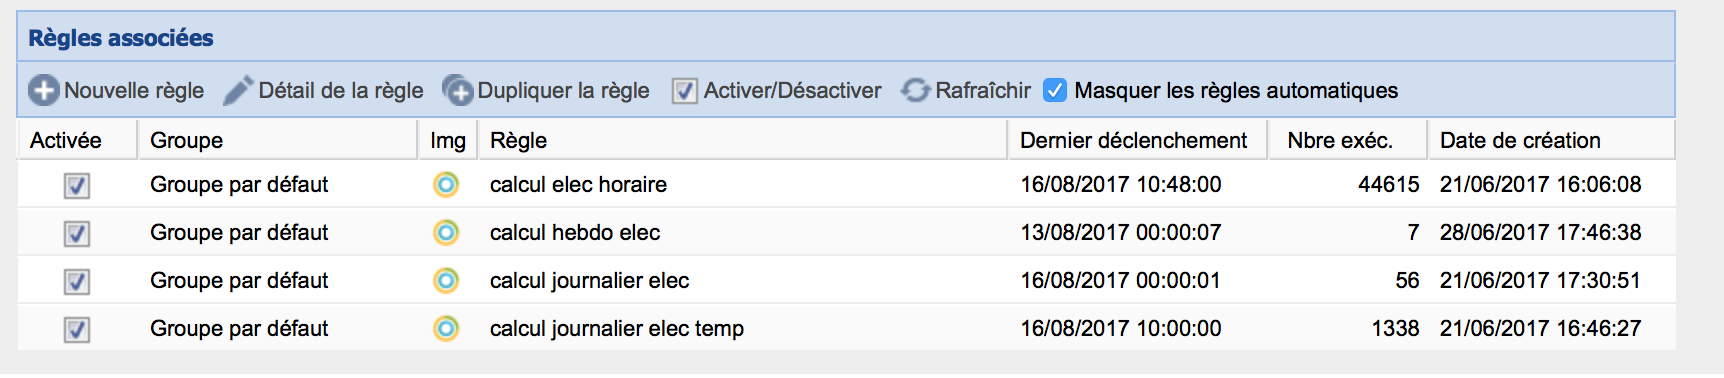Click rule image icon for calcul elec horaire
The width and height of the screenshot is (1724, 378).
click(x=446, y=184)
